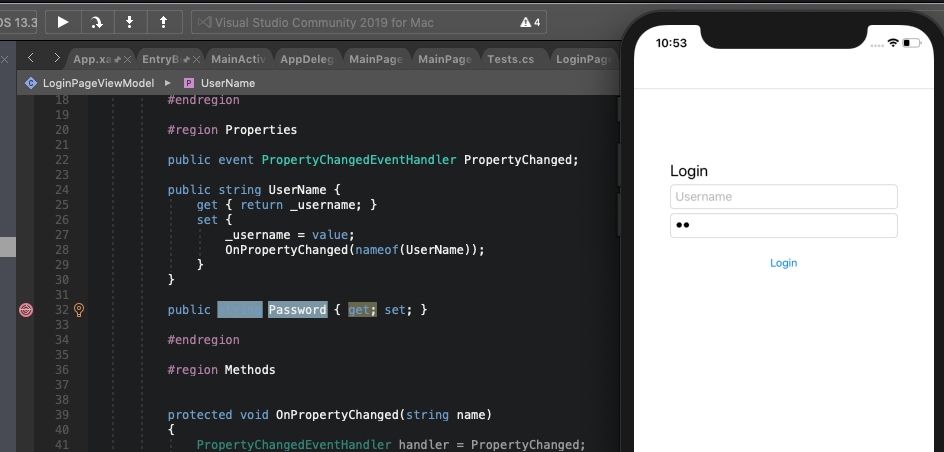The width and height of the screenshot is (944, 452).
Task: Click '#endregion' on line 18
Action: pyautogui.click(x=203, y=100)
